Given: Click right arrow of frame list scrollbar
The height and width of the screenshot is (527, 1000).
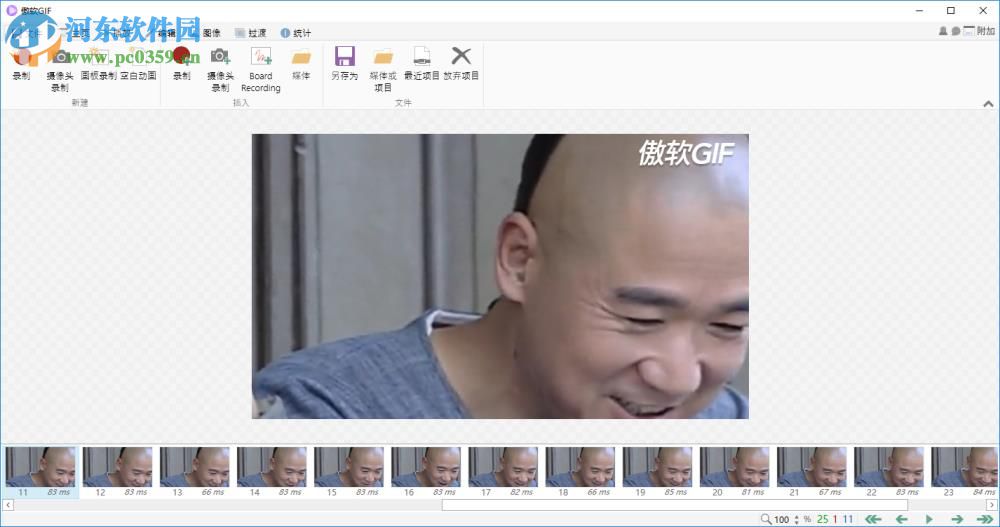Looking at the screenshot, I should click(x=991, y=505).
